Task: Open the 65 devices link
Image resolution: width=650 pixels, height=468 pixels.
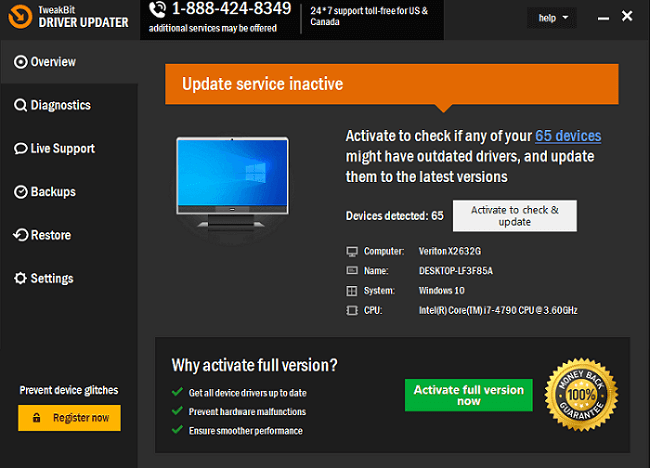Action: click(x=568, y=136)
